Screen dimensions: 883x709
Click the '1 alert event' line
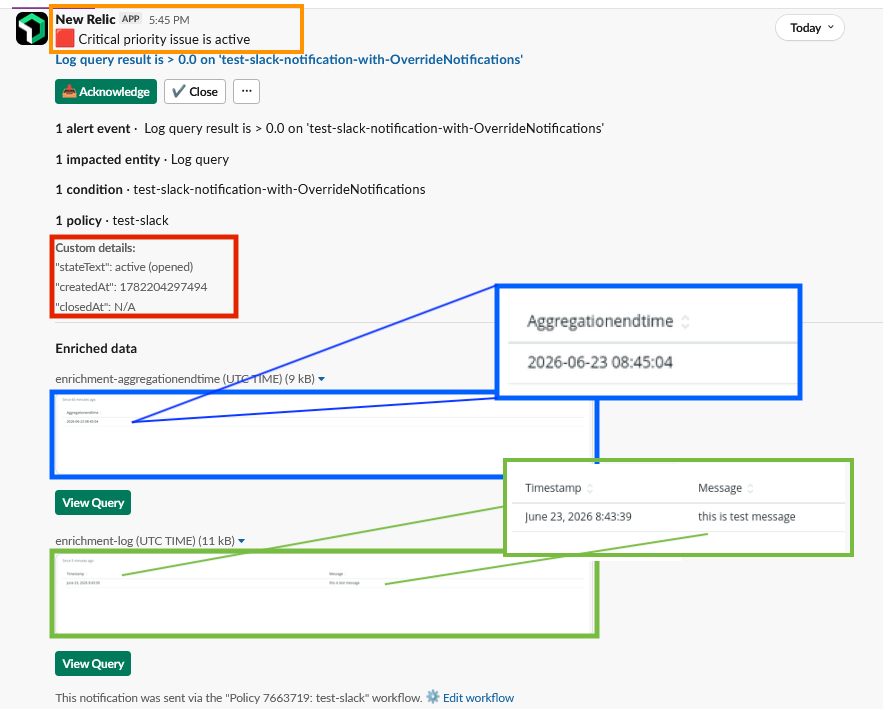[x=329, y=128]
